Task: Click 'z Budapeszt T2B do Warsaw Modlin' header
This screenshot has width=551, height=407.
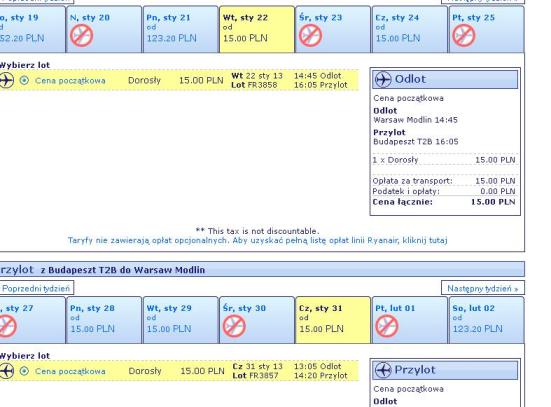Action: pos(123,270)
